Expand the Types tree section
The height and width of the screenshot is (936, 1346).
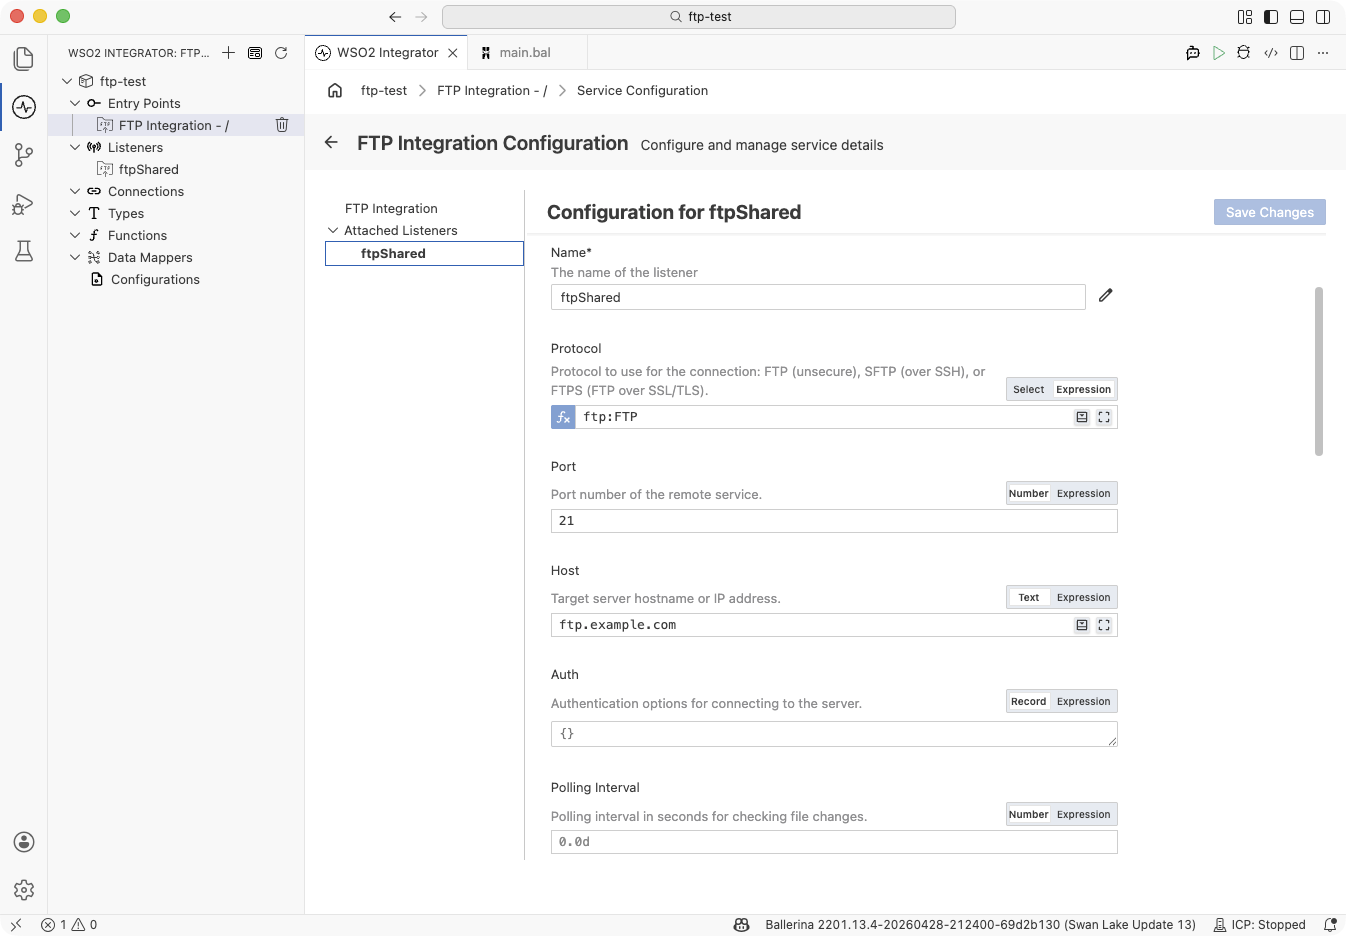75,213
